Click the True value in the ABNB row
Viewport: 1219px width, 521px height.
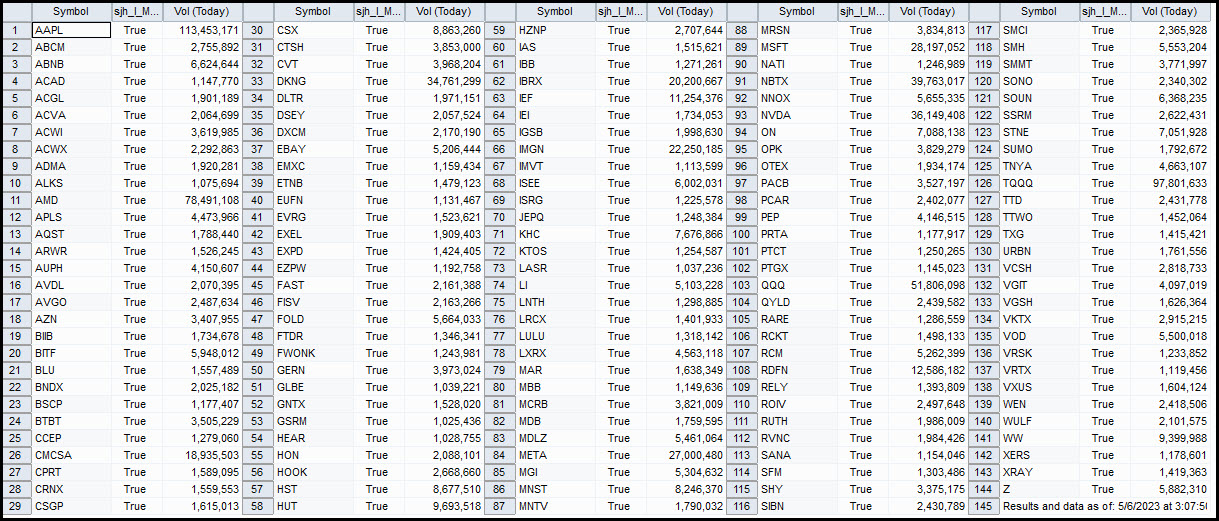[135, 64]
